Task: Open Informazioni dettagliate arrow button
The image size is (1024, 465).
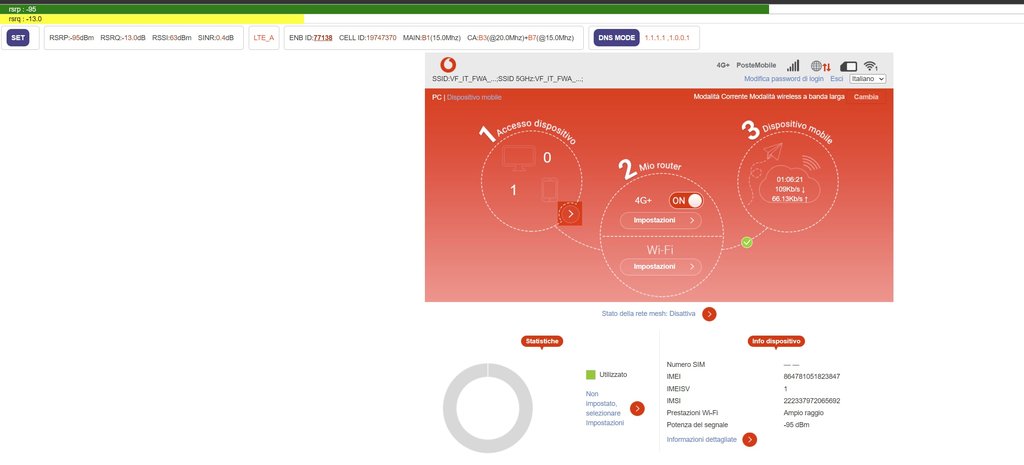Action: (x=750, y=440)
